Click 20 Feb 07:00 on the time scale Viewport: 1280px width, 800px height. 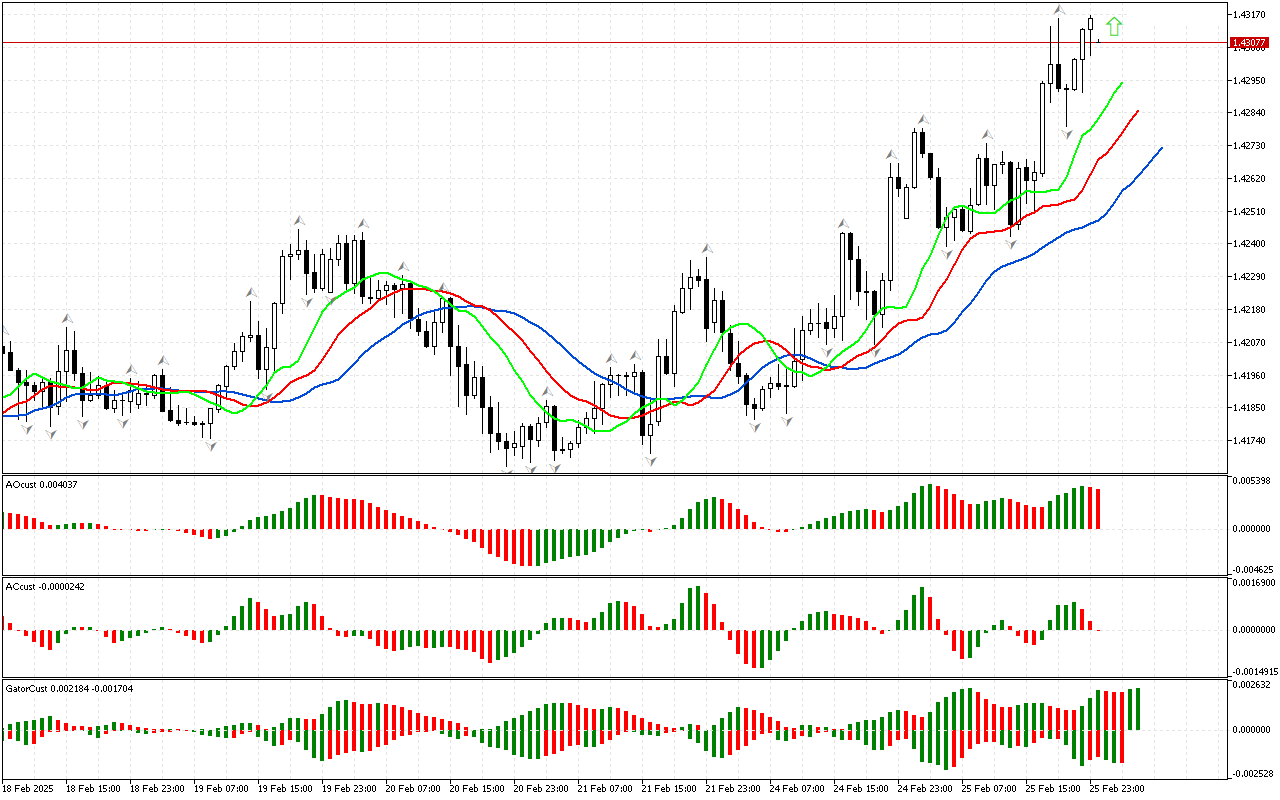pyautogui.click(x=412, y=789)
